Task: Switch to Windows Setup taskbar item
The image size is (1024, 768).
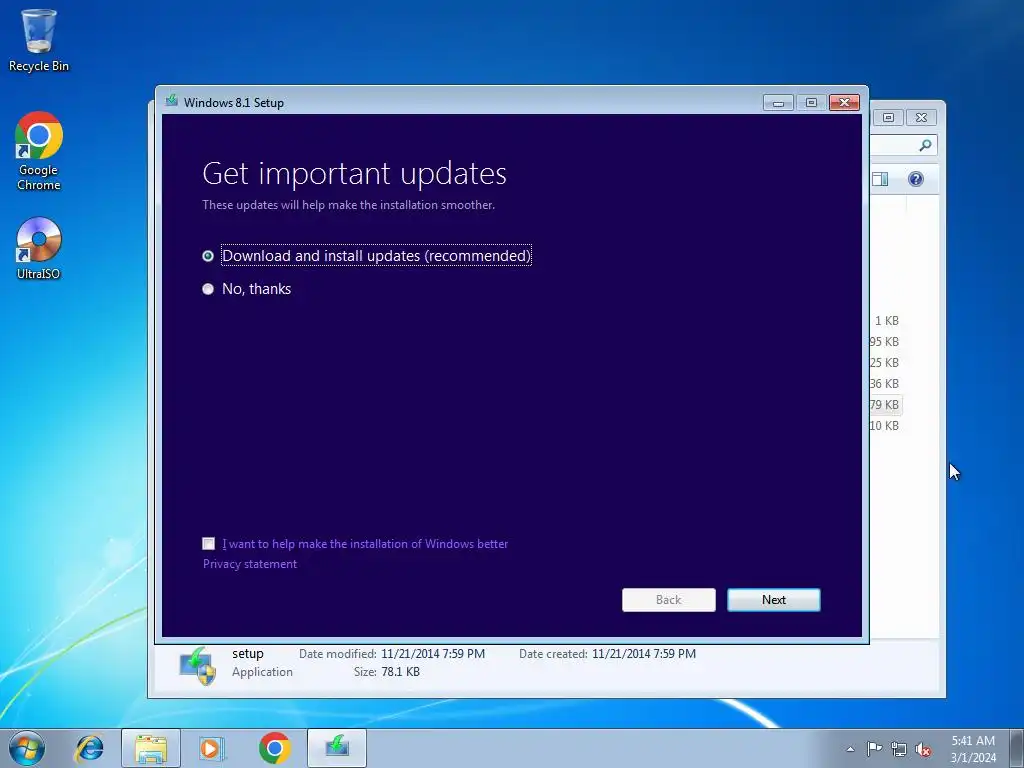Action: (337, 748)
